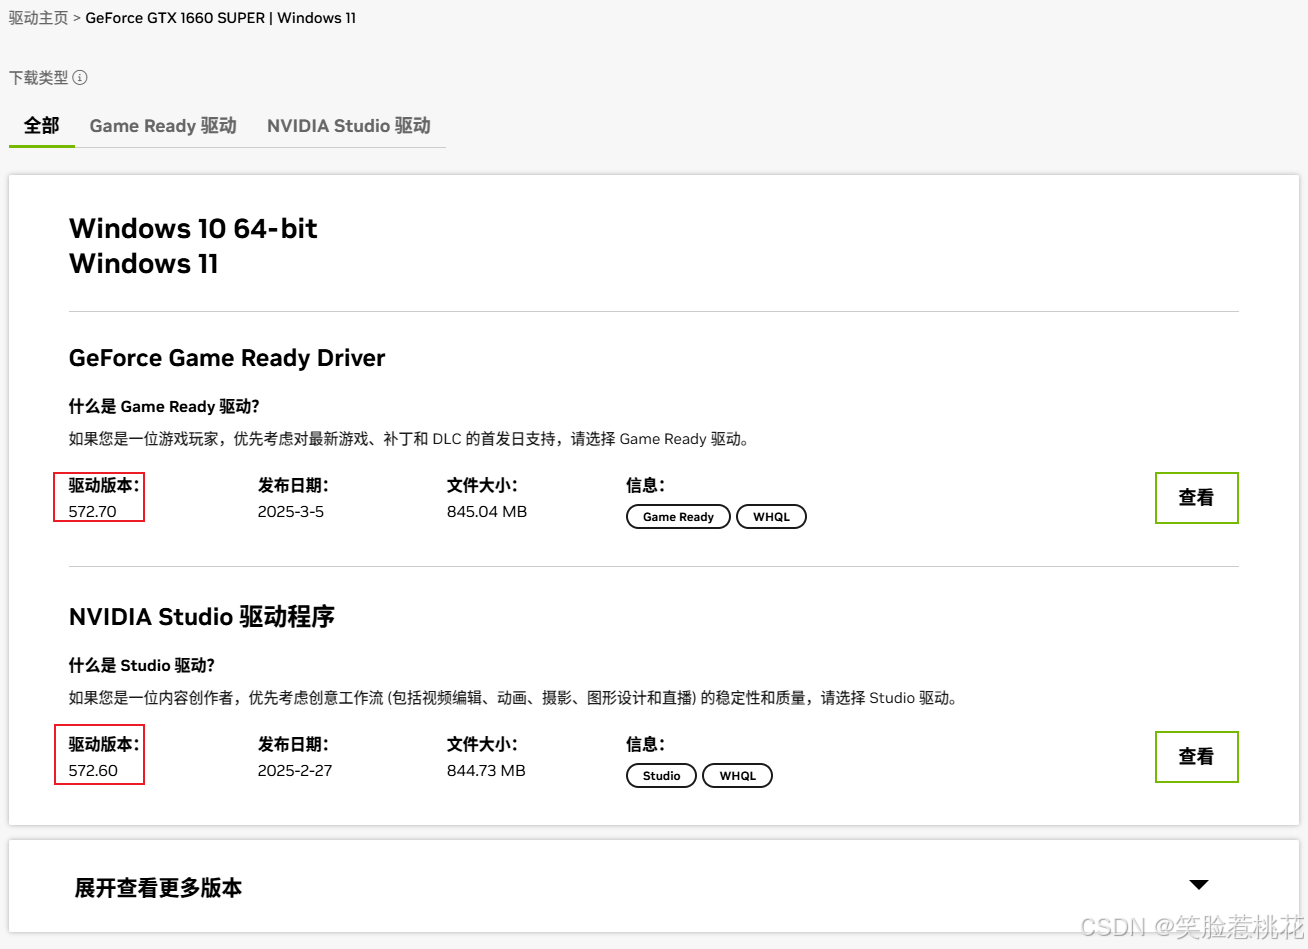The height and width of the screenshot is (949, 1308).
Task: Click the Windows 11 heading line
Action: point(144,264)
